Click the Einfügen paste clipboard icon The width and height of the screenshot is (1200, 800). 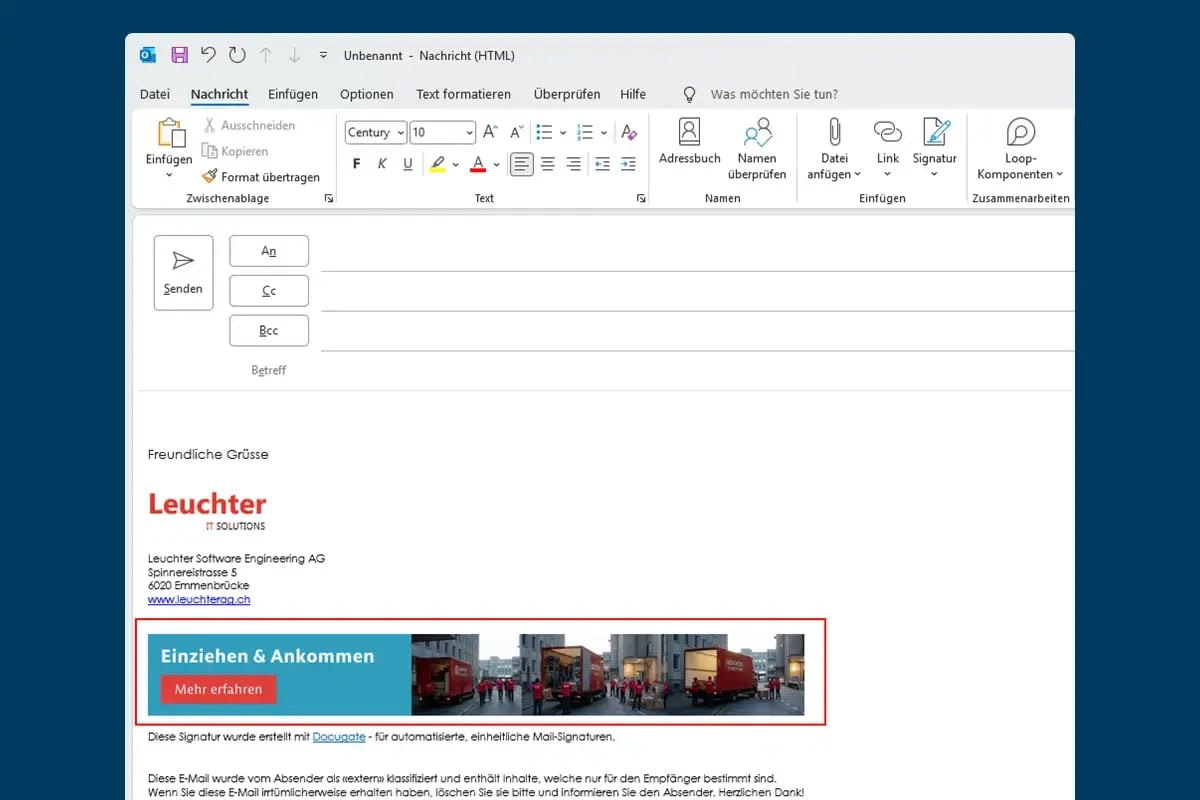[x=170, y=133]
